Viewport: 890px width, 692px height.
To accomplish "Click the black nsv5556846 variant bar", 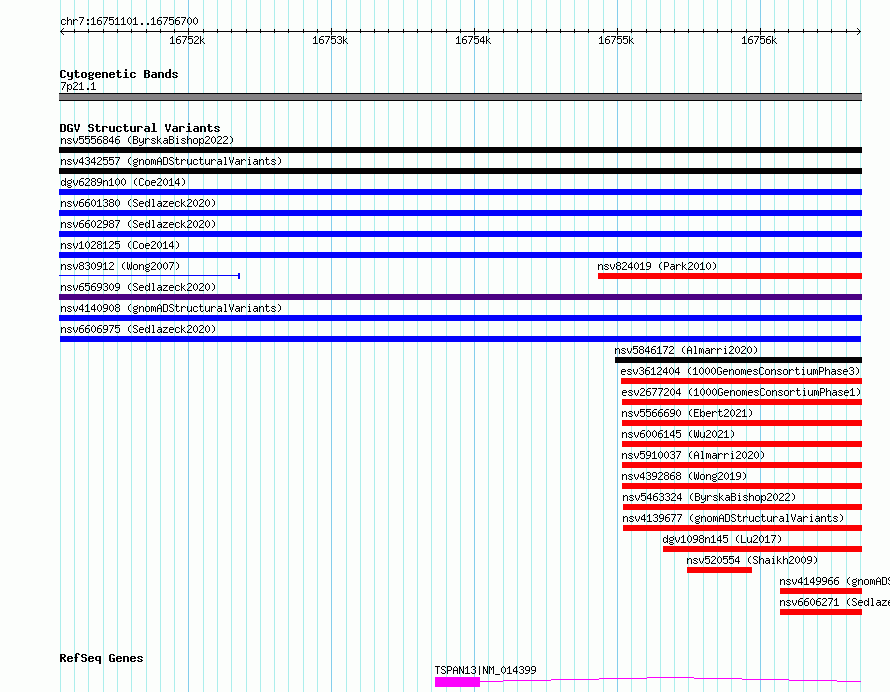I will click(460, 150).
